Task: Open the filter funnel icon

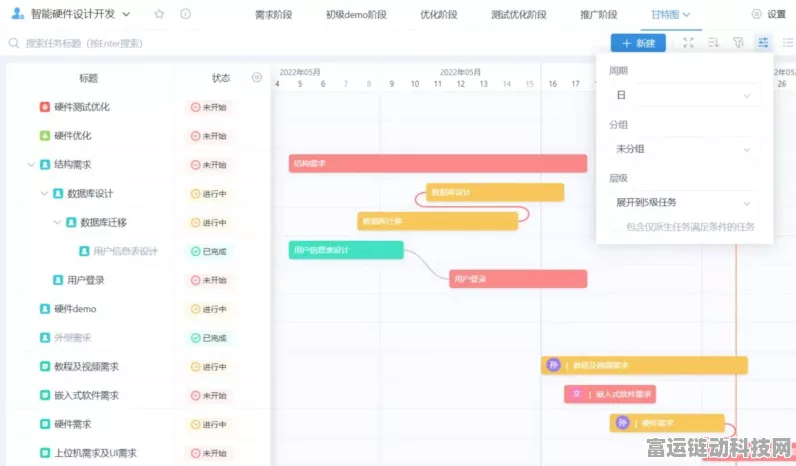Action: [738, 43]
